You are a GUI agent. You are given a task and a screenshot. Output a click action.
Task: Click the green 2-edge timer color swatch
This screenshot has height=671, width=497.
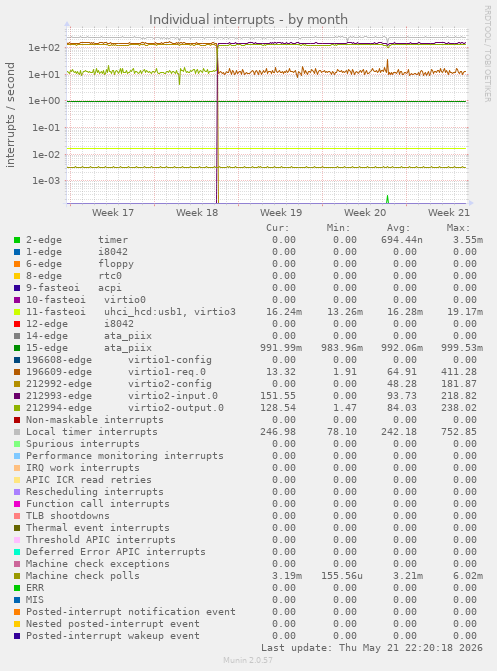(x=17, y=240)
